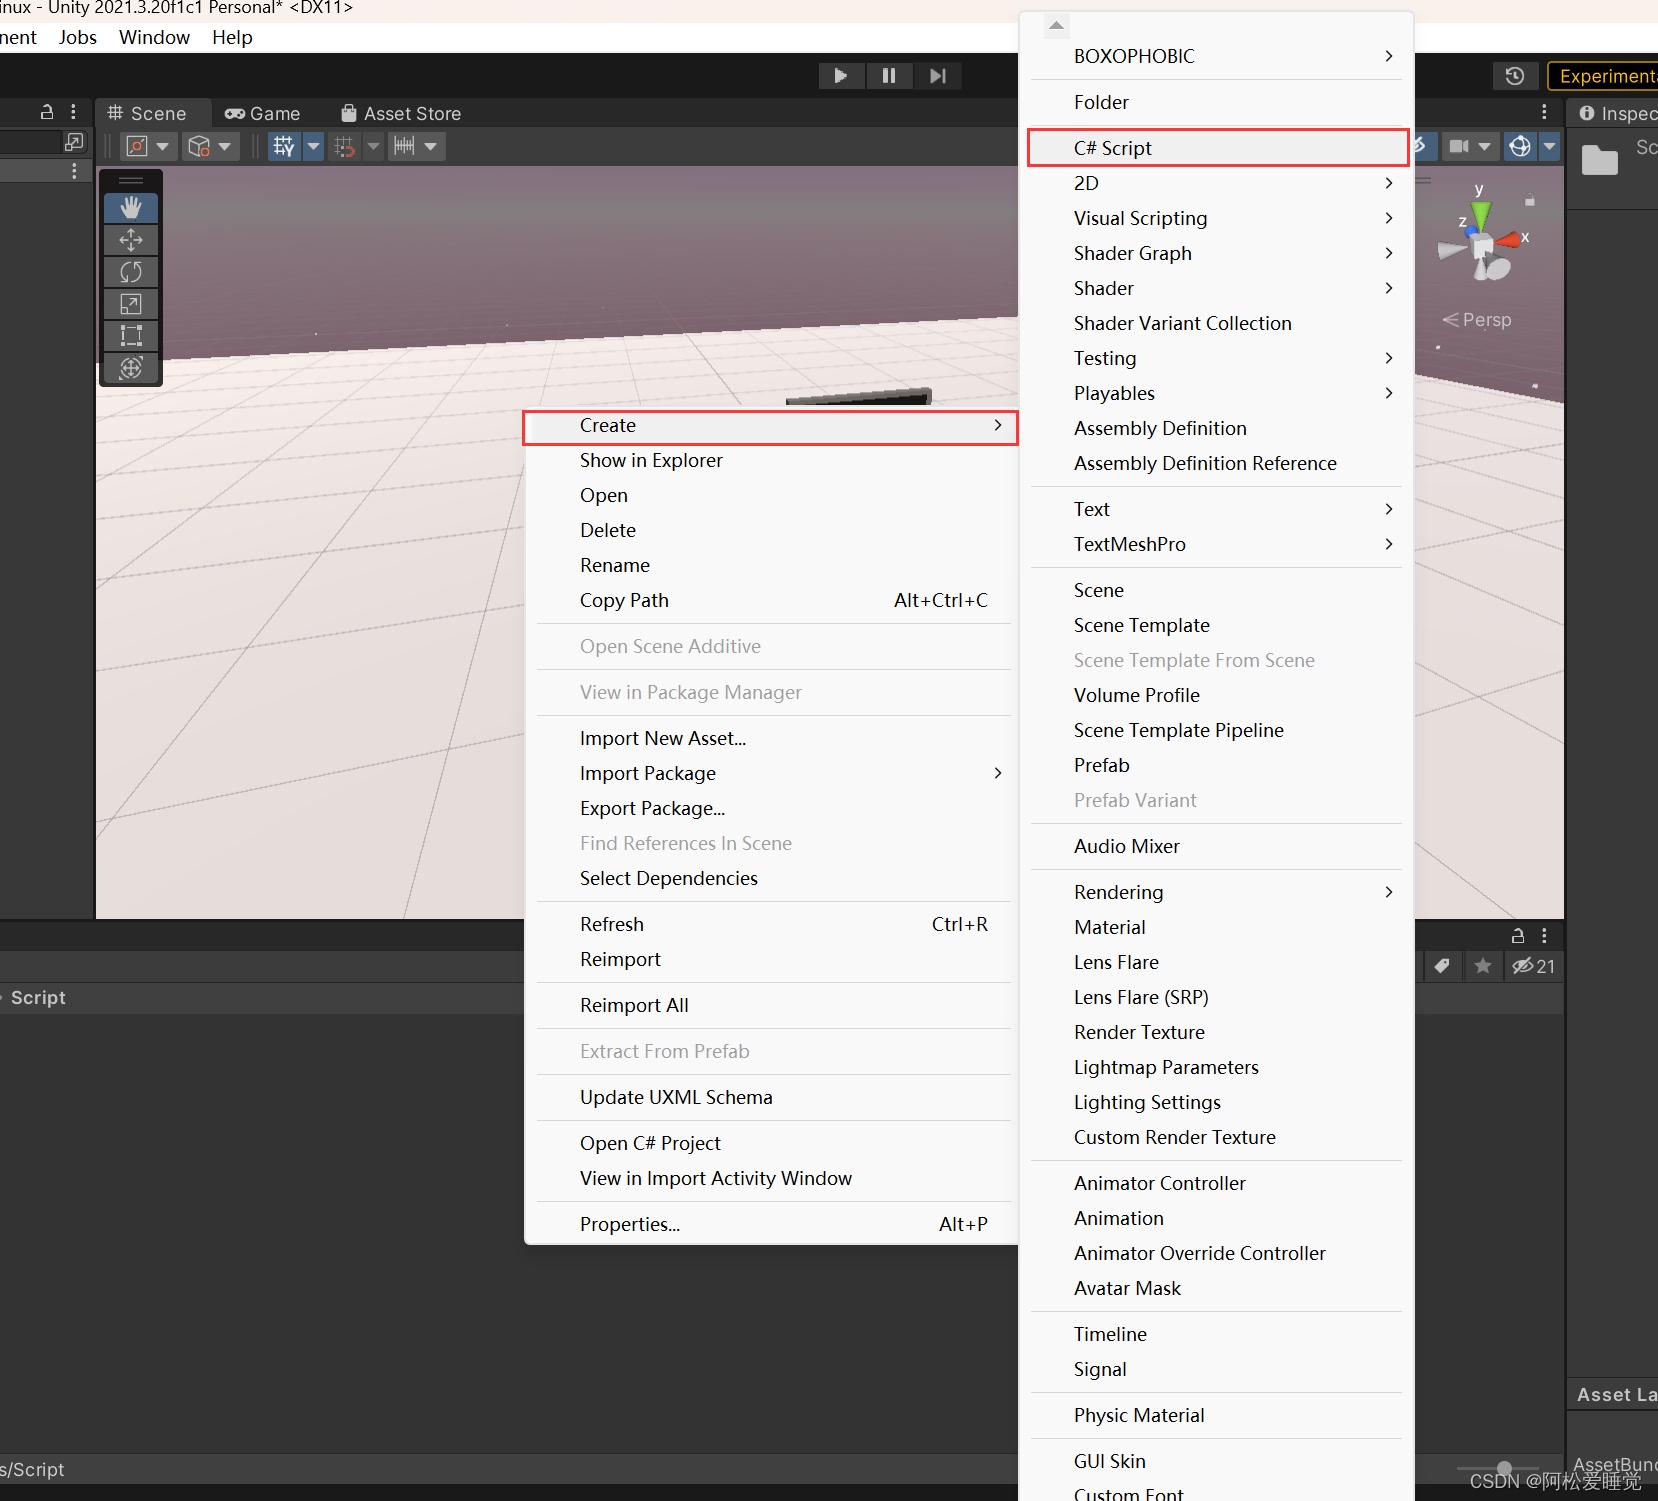Image resolution: width=1658 pixels, height=1501 pixels.
Task: Expand the BOXOPHOBIC submenu
Action: coord(1216,56)
